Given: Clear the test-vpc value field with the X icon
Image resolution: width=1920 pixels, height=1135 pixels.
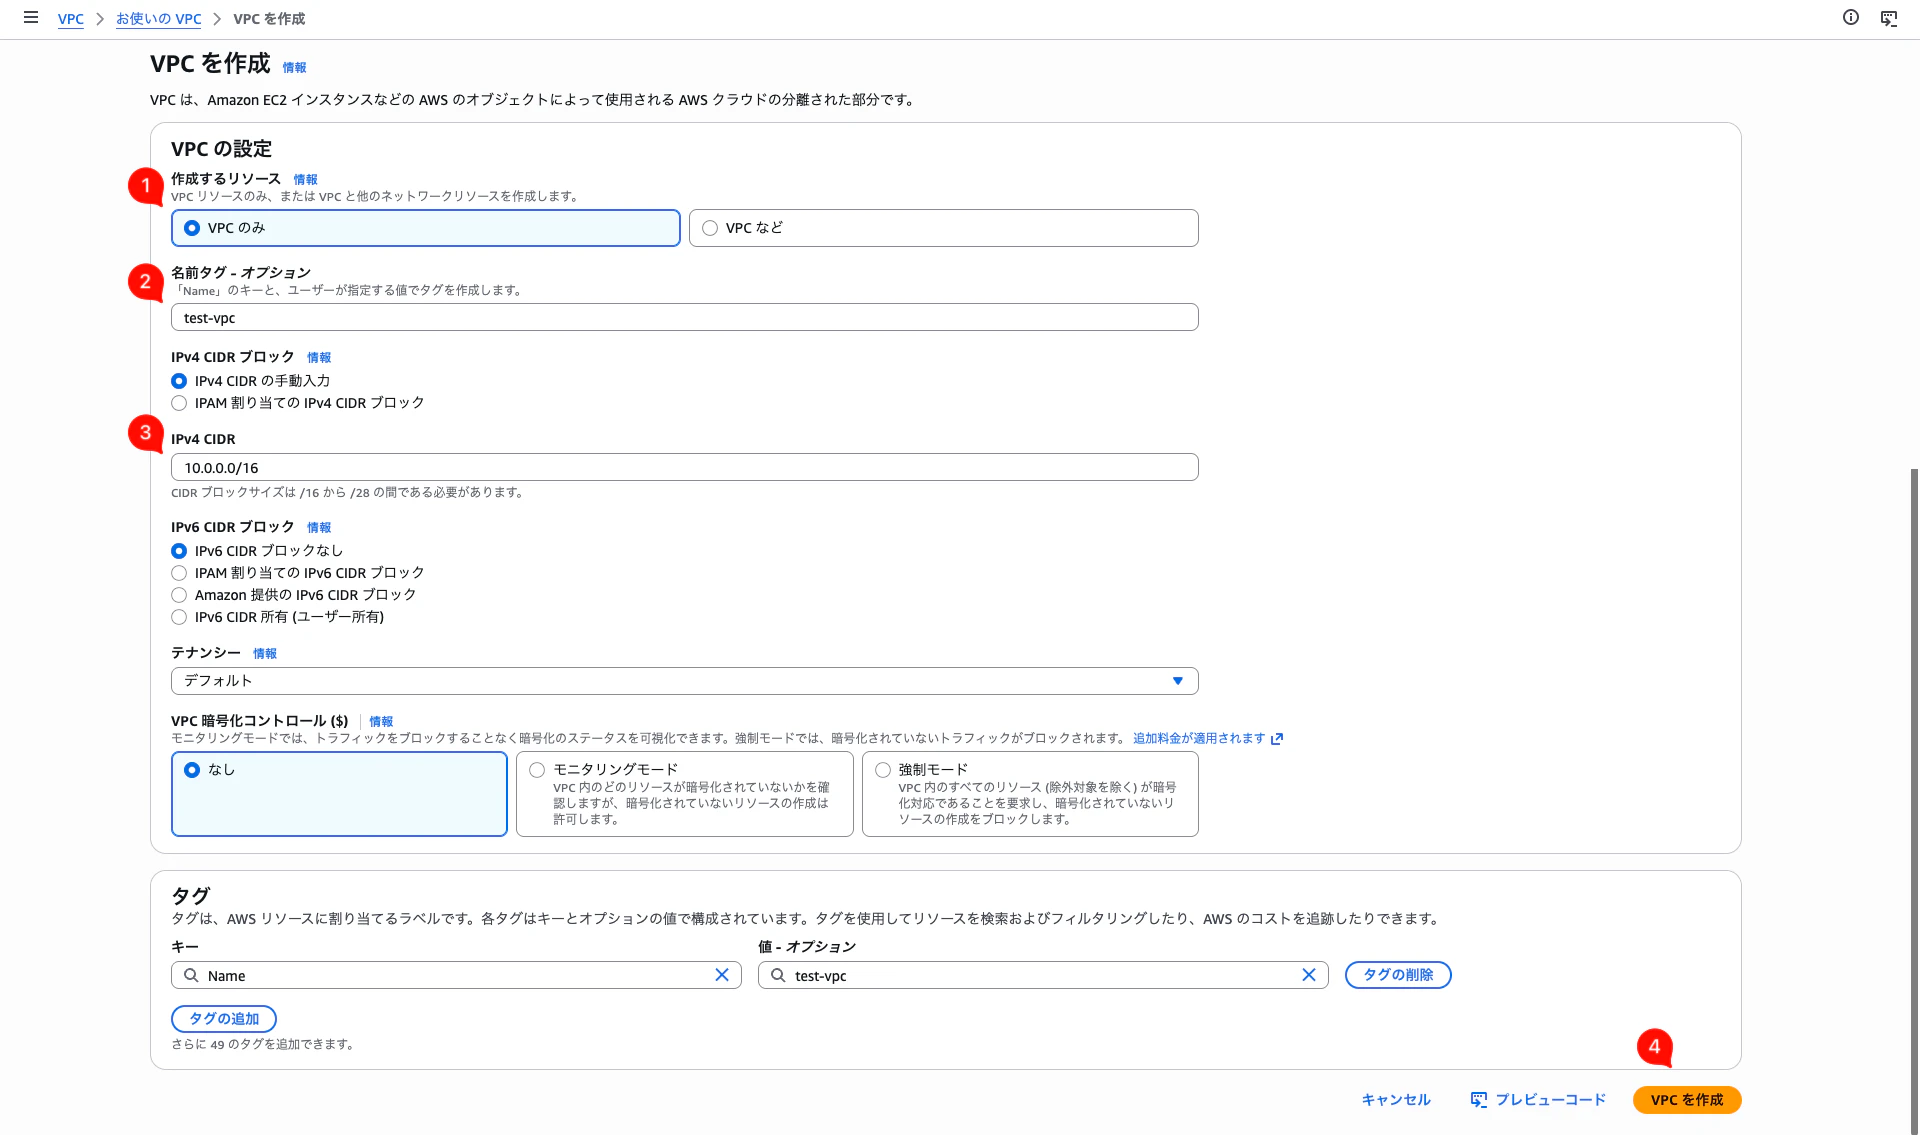Looking at the screenshot, I should pyautogui.click(x=1309, y=974).
